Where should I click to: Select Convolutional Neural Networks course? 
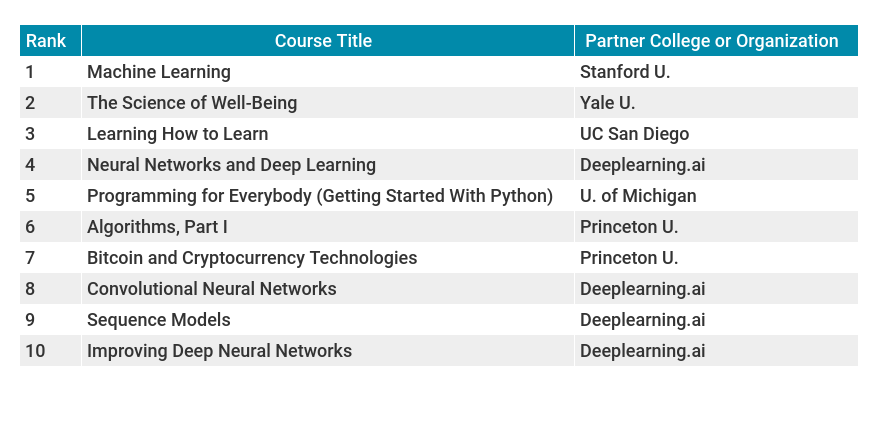211,289
